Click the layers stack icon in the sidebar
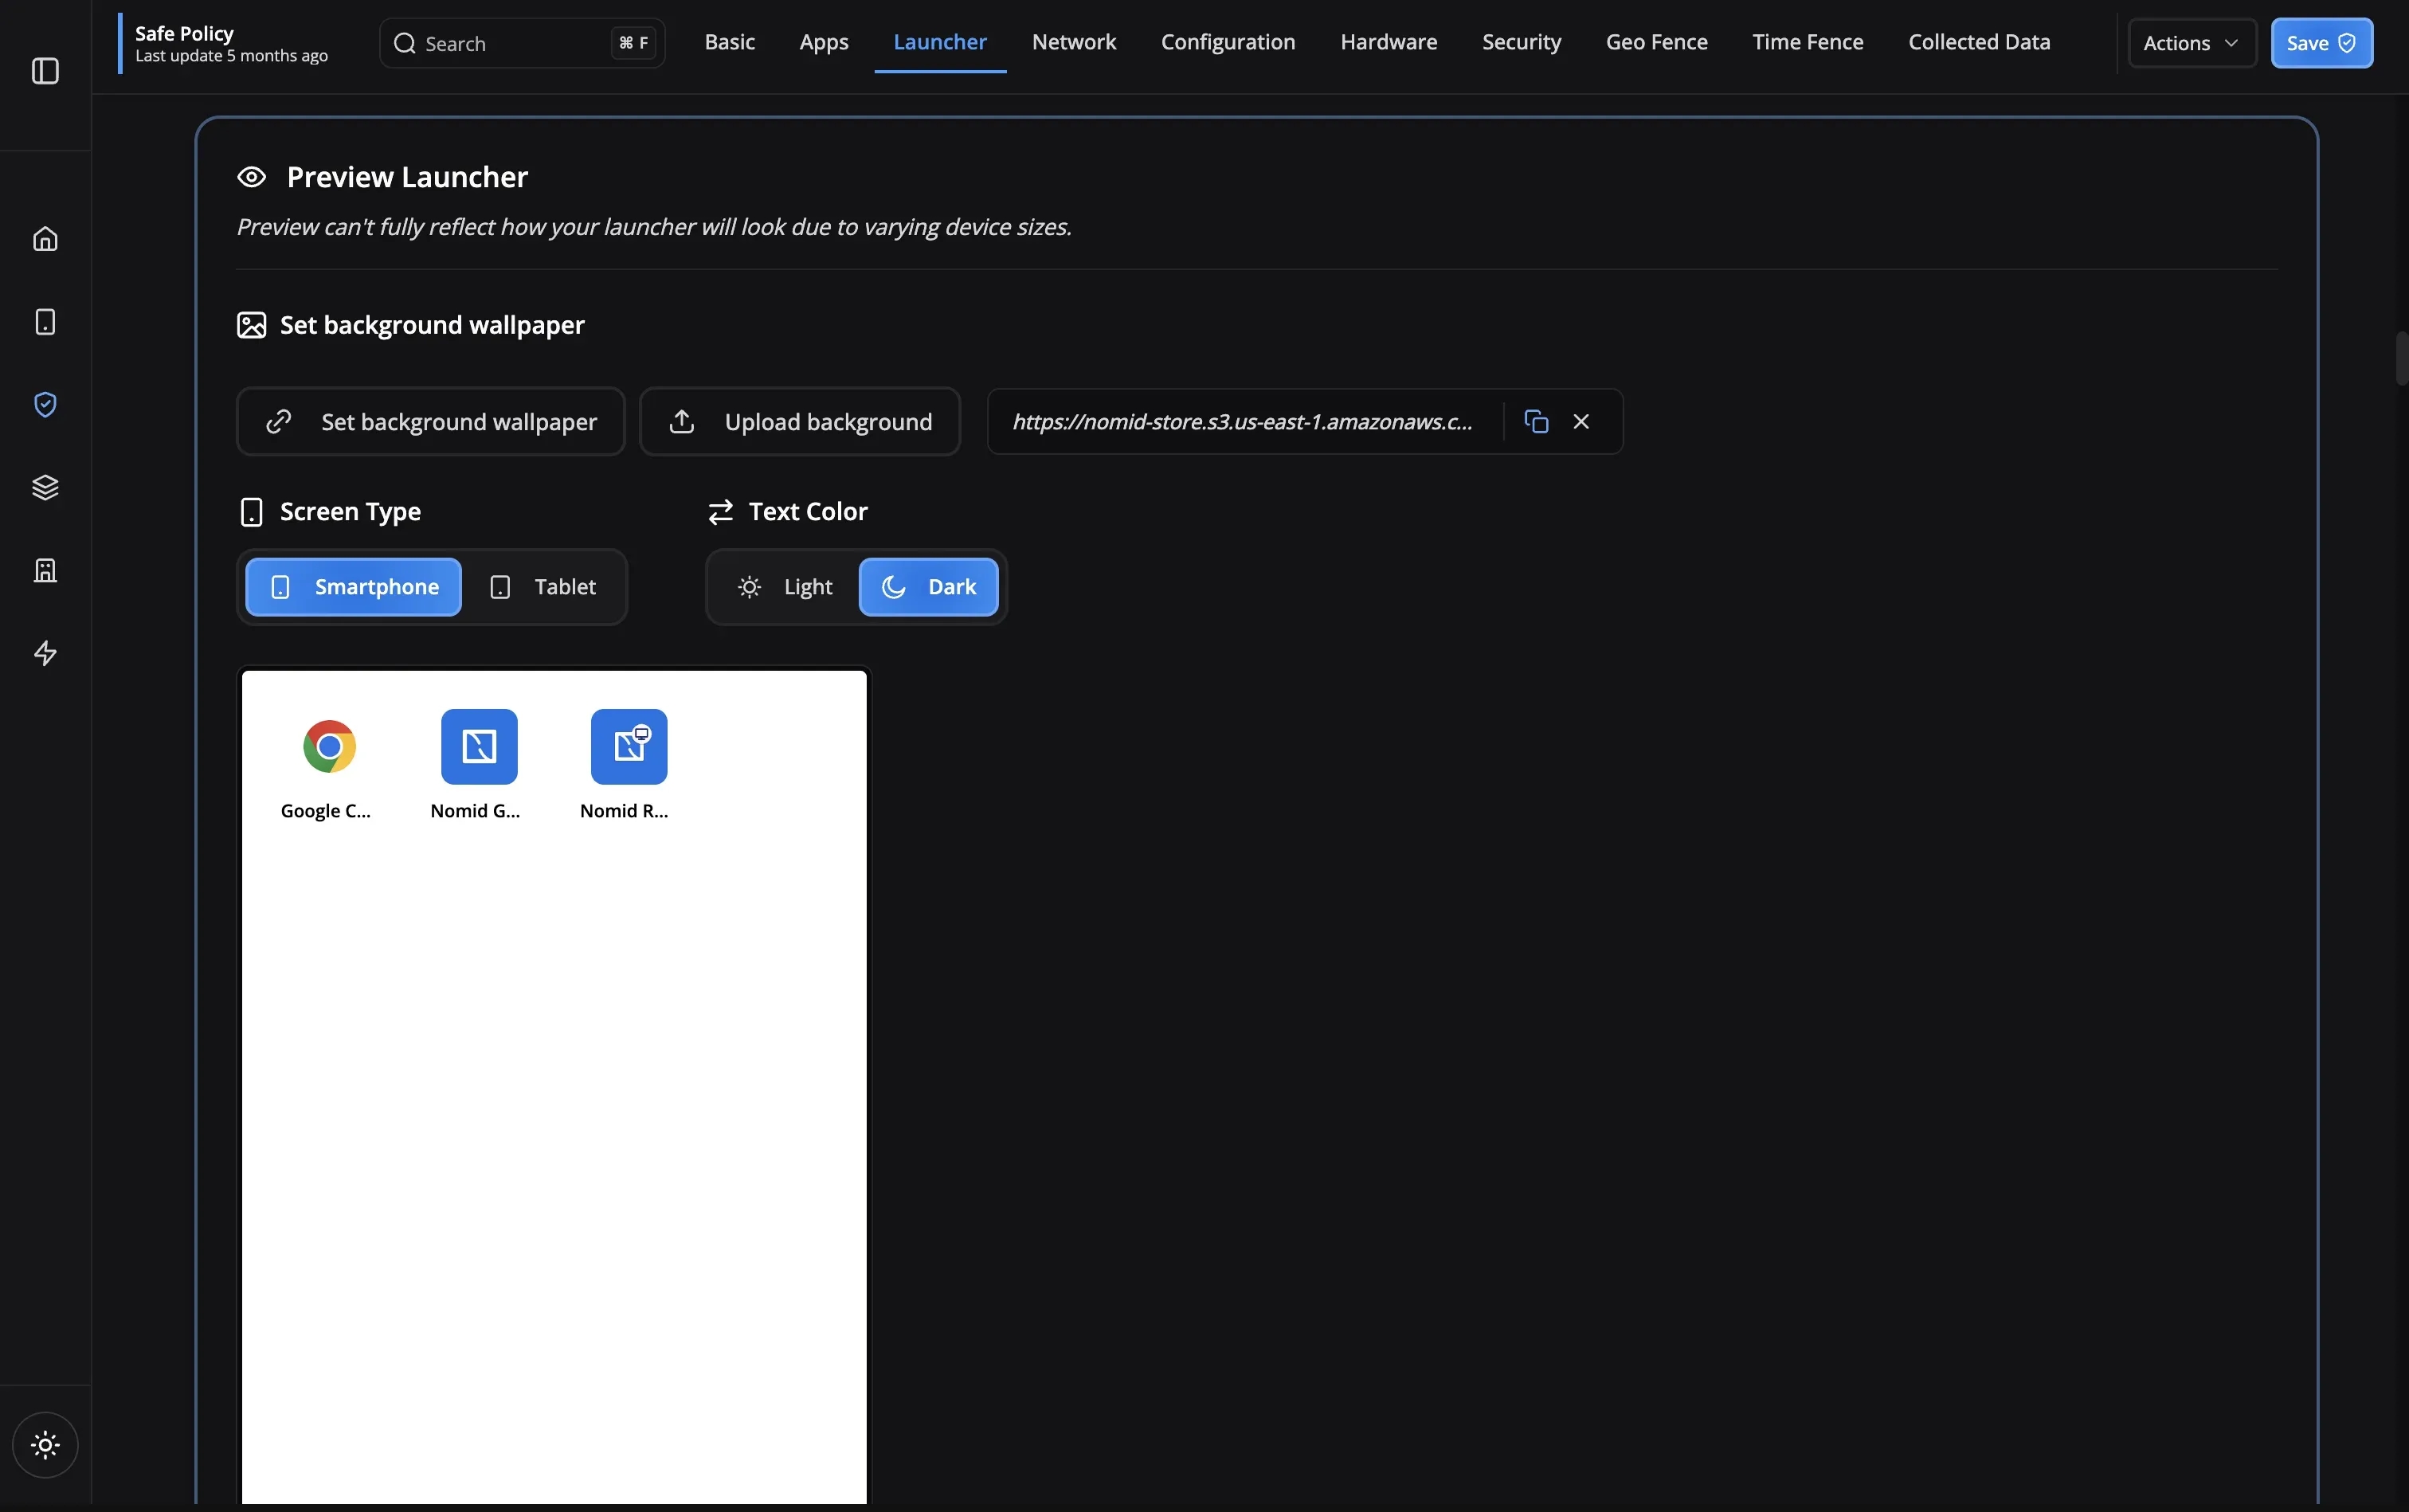This screenshot has height=1512, width=2409. 45,487
